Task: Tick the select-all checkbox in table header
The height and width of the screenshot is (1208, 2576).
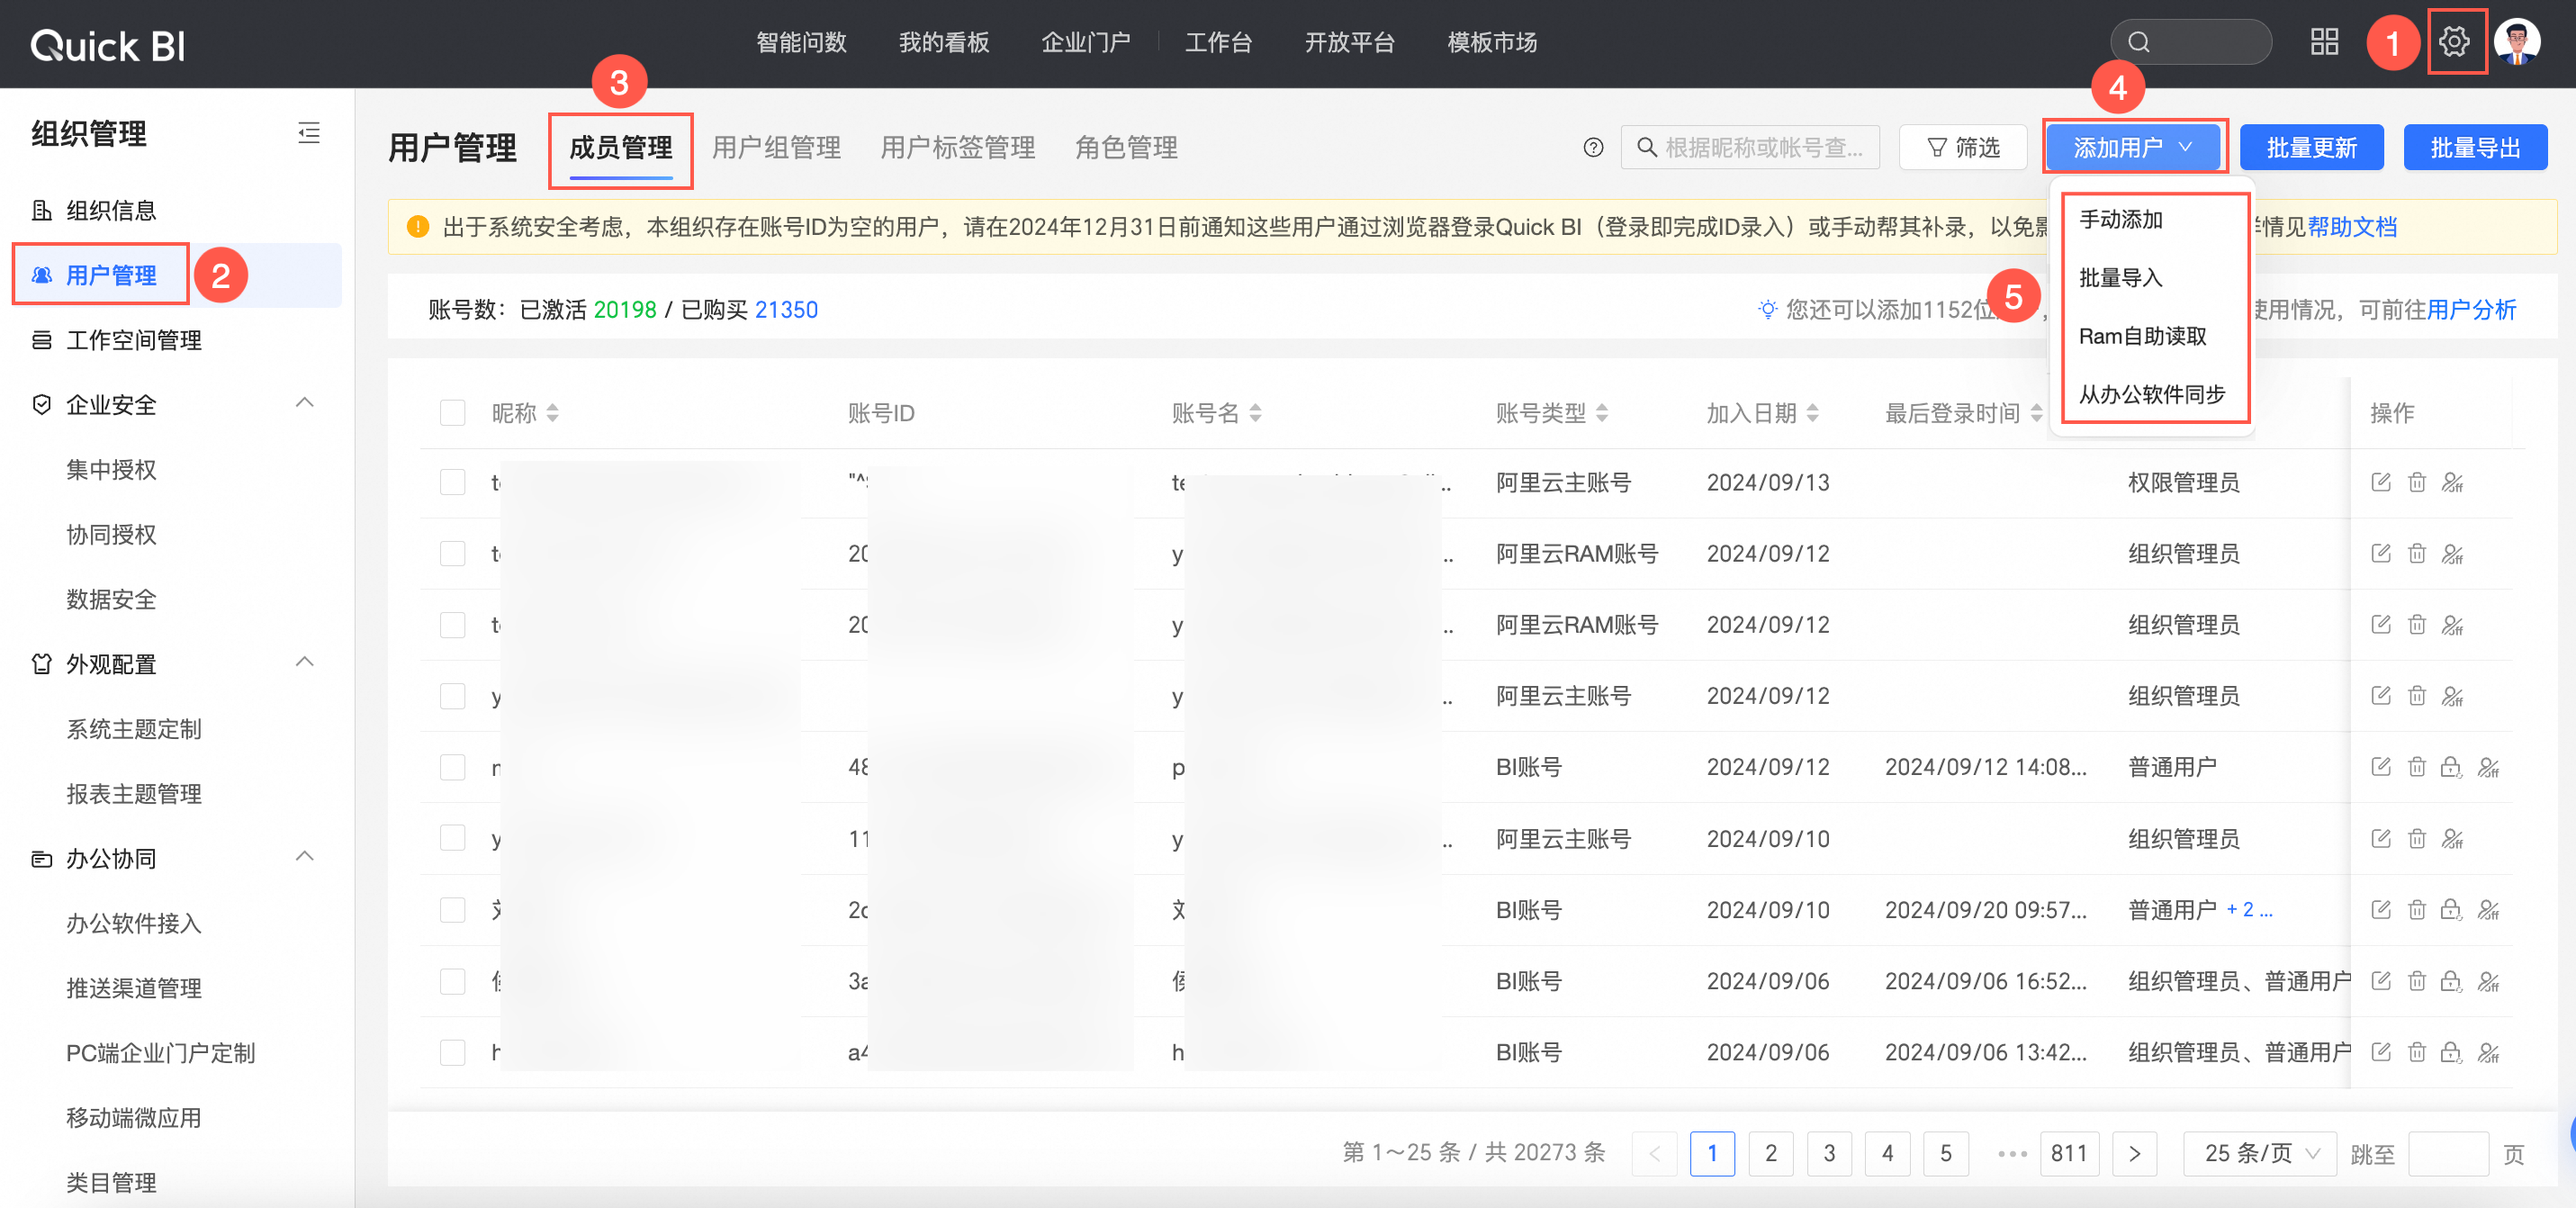Action: (452, 413)
